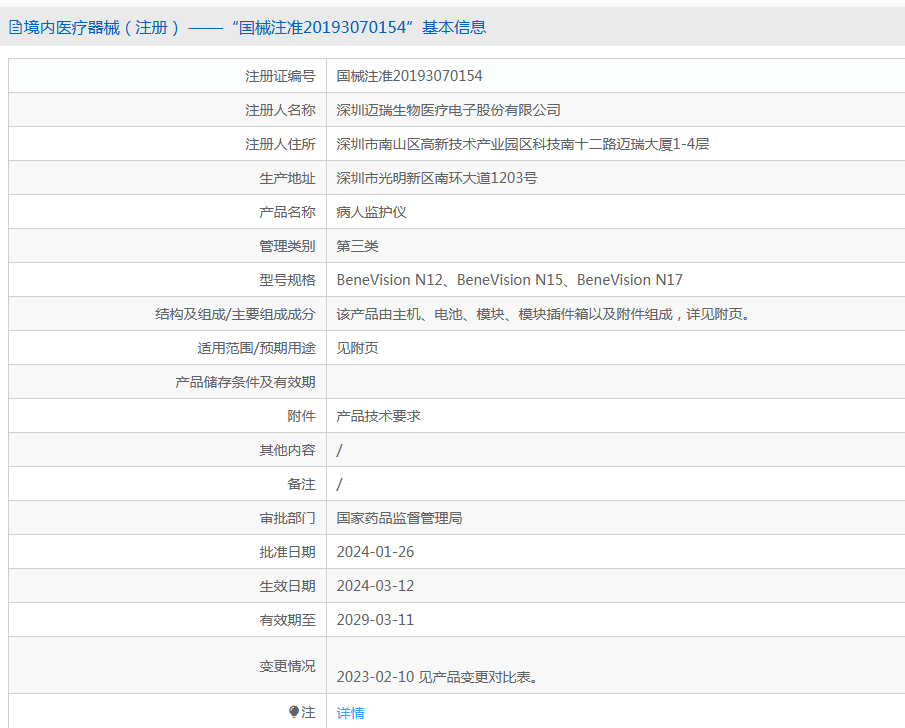Image resolution: width=905 pixels, height=728 pixels.
Task: Open the 详情 link in the 注 row
Action: 350,712
